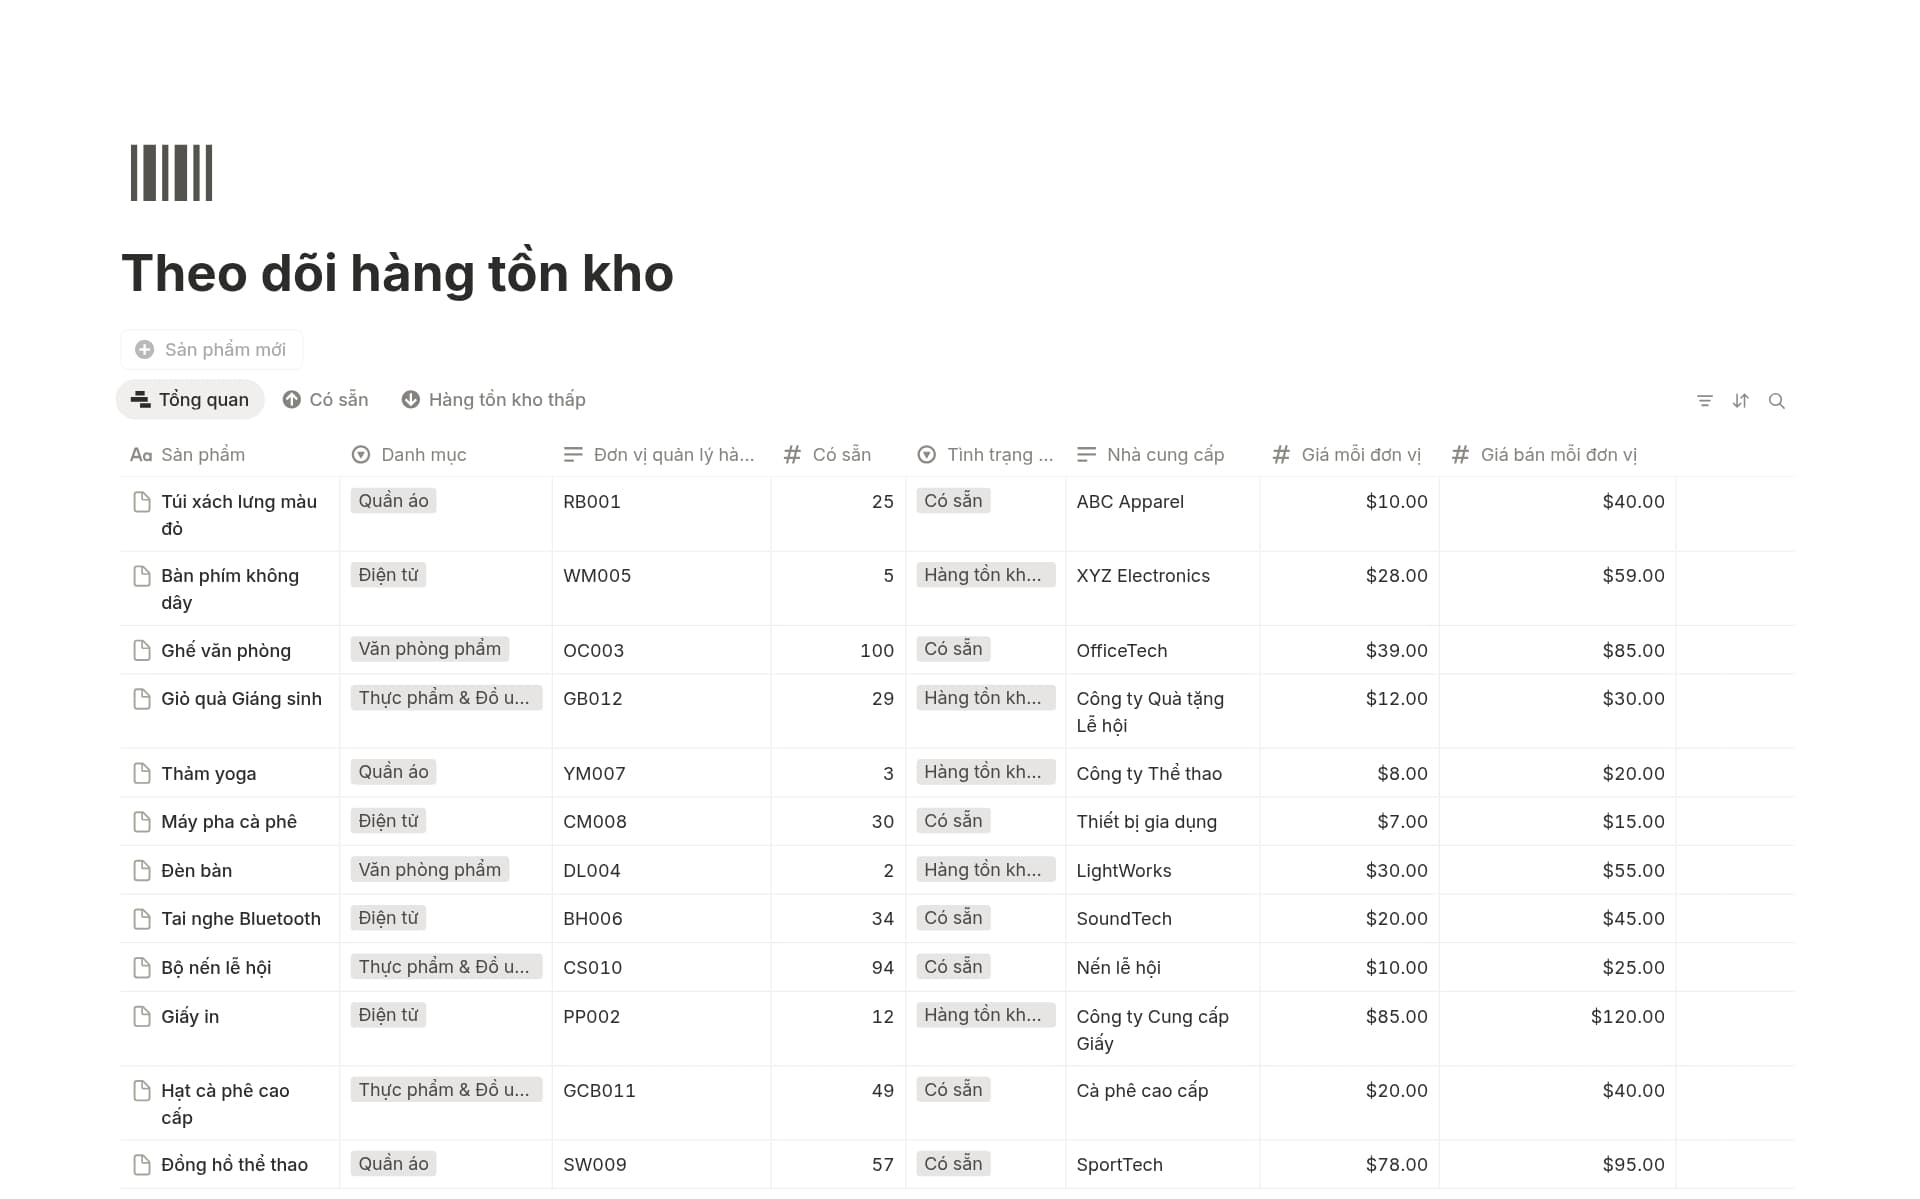This screenshot has width=1920, height=1199.
Task: Open page icon for Ghế văn phòng
Action: point(142,651)
